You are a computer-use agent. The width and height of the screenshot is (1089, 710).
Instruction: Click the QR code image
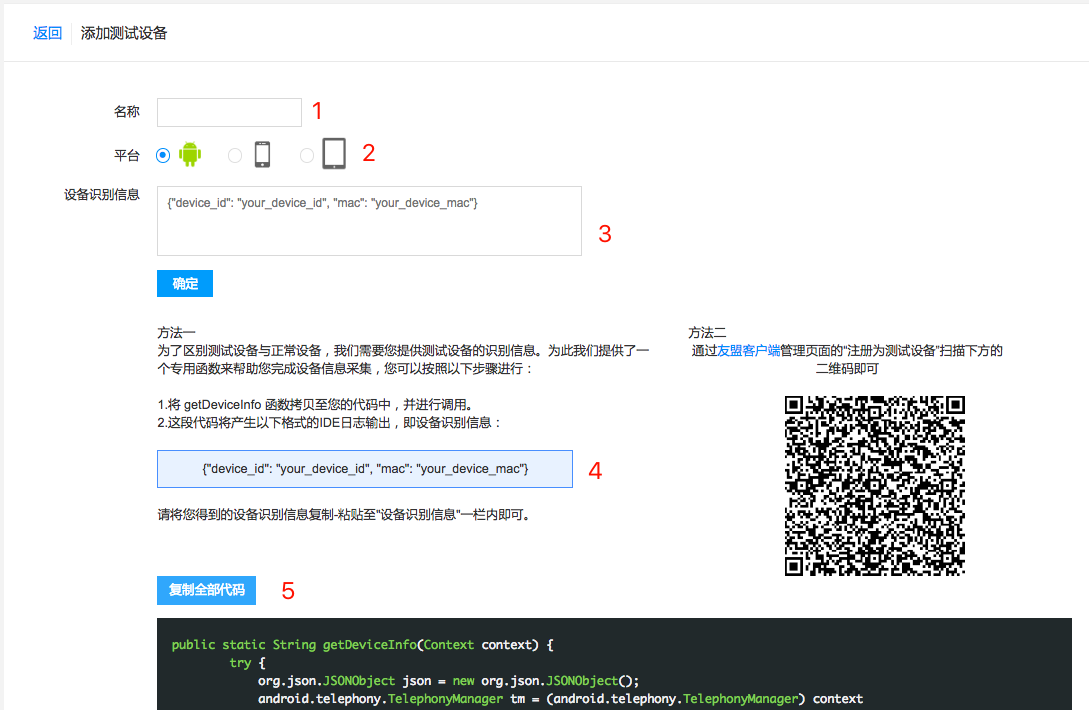pos(874,486)
